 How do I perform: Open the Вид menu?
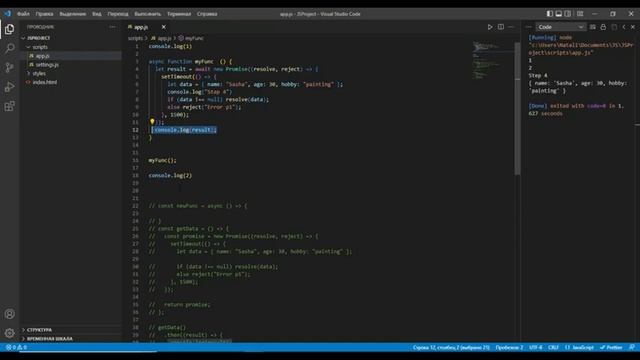click(x=97, y=14)
